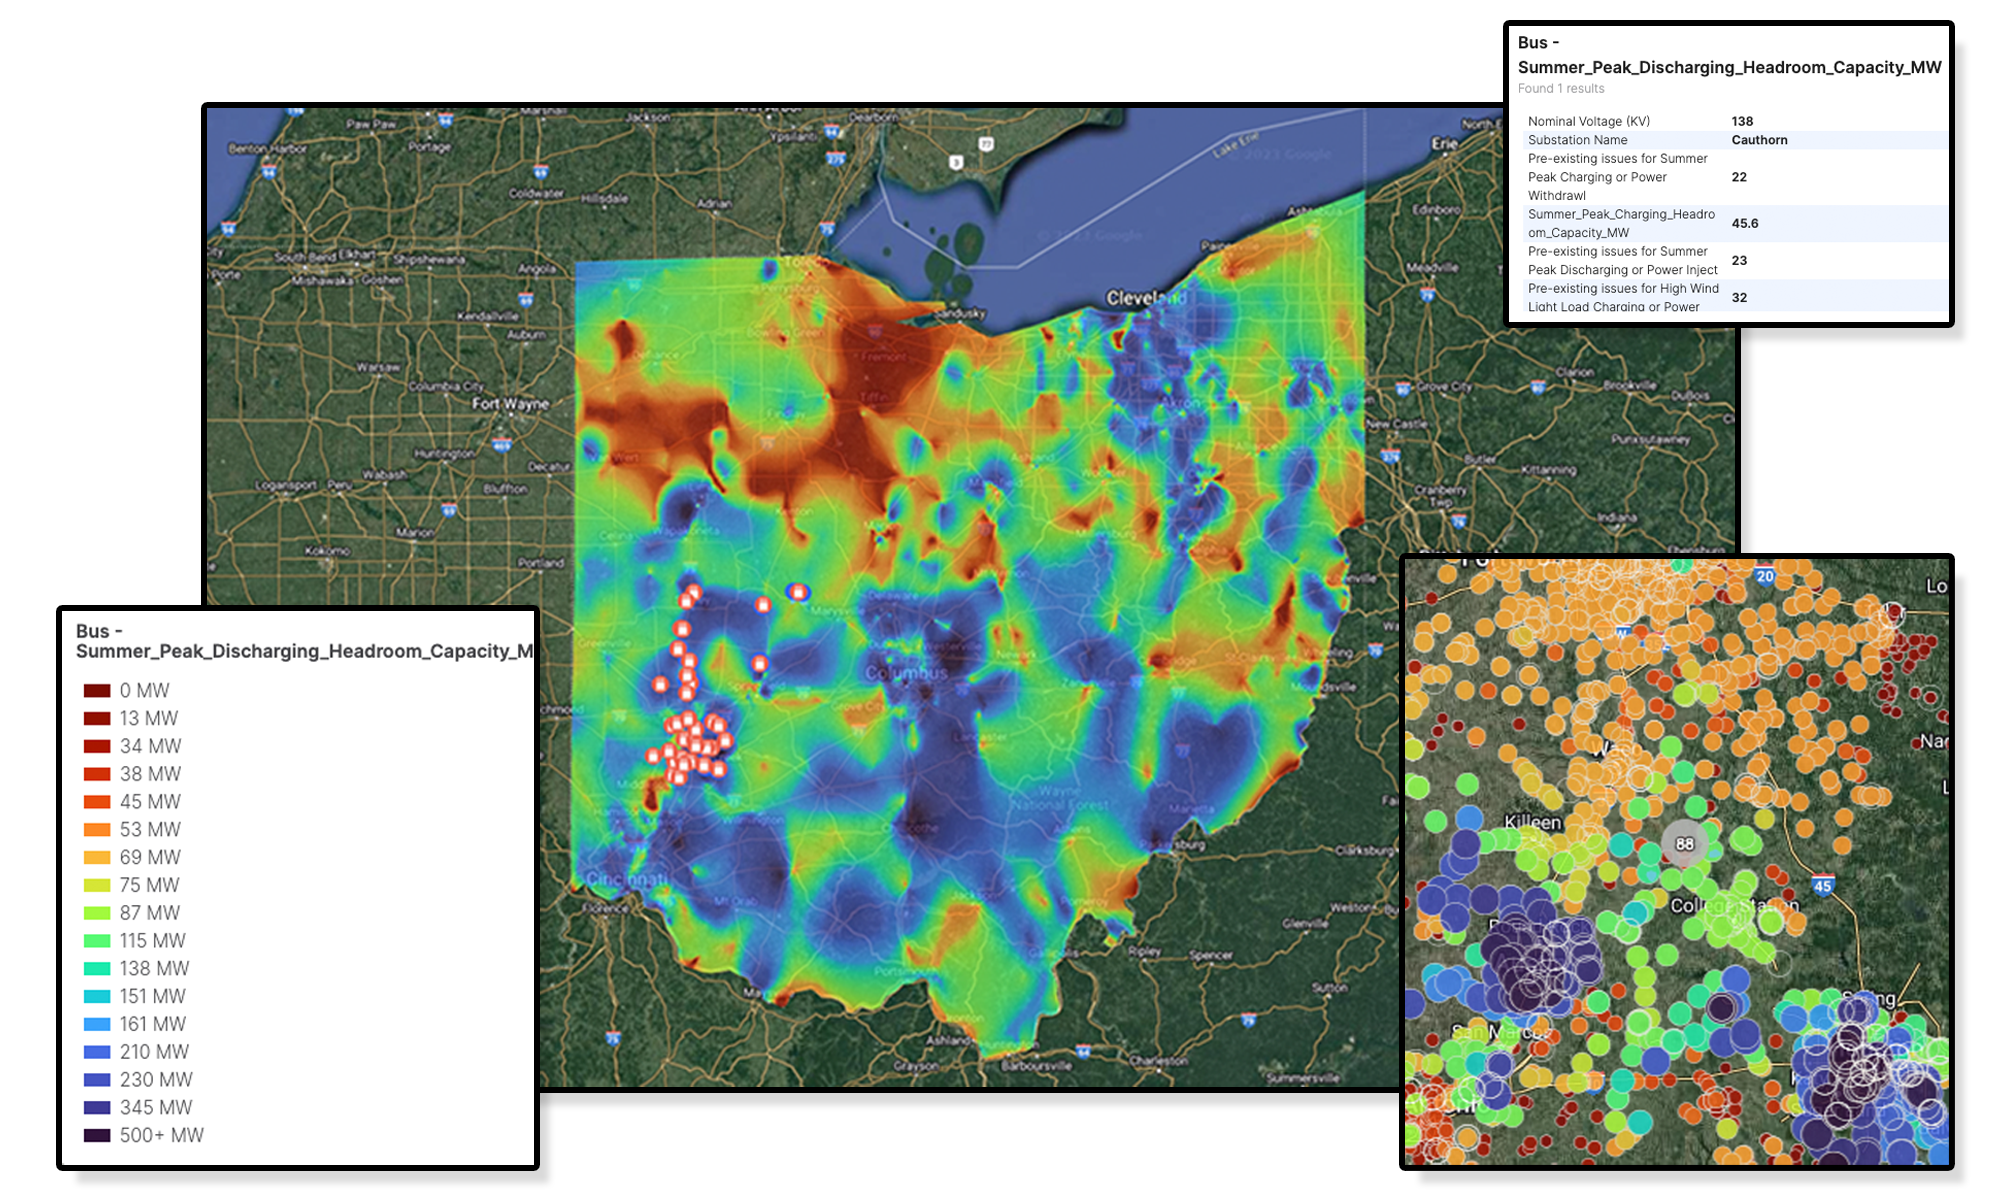The image size is (2000, 1200).
Task: Click the Found 1 results link
Action: pos(1562,88)
